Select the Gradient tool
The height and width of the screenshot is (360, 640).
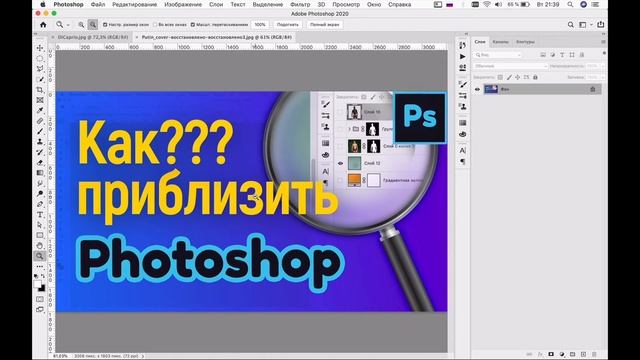point(40,173)
